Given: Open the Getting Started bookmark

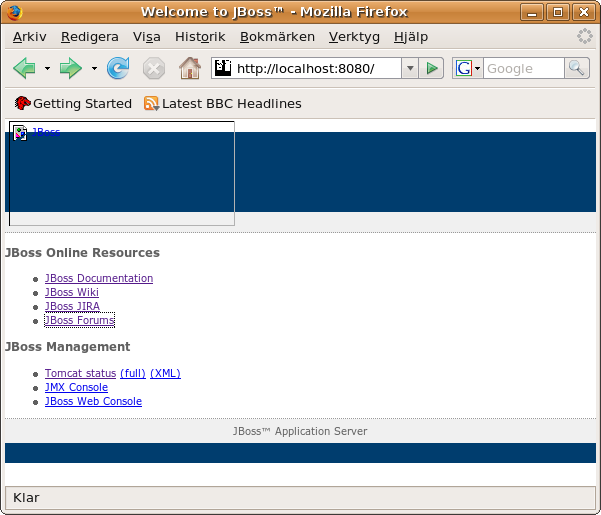Looking at the screenshot, I should pyautogui.click(x=73, y=103).
